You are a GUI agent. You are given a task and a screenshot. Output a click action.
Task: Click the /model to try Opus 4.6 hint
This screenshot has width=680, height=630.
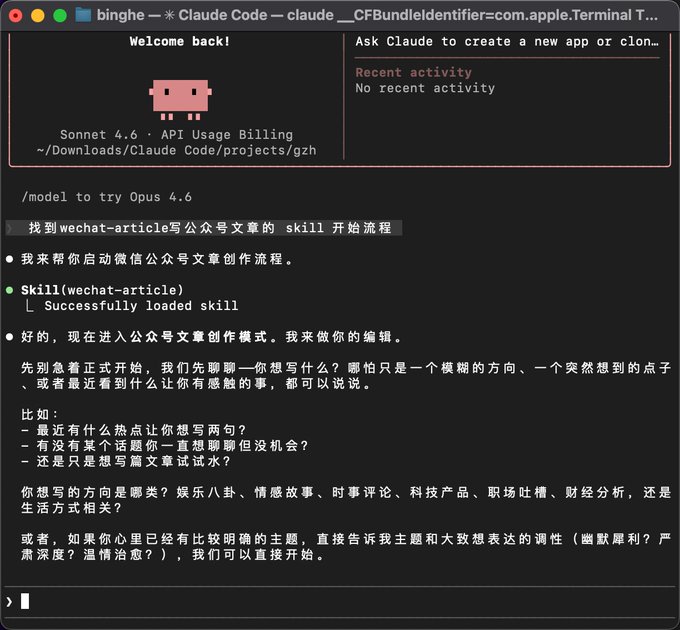tap(107, 197)
